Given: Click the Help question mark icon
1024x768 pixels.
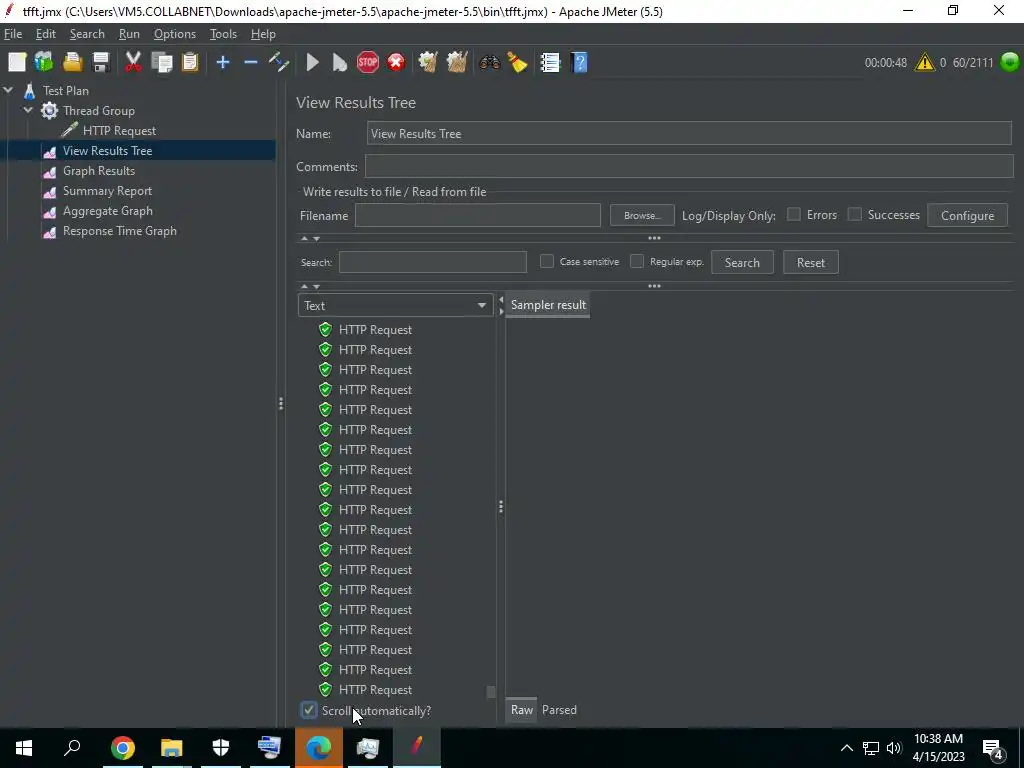Looking at the screenshot, I should [579, 63].
